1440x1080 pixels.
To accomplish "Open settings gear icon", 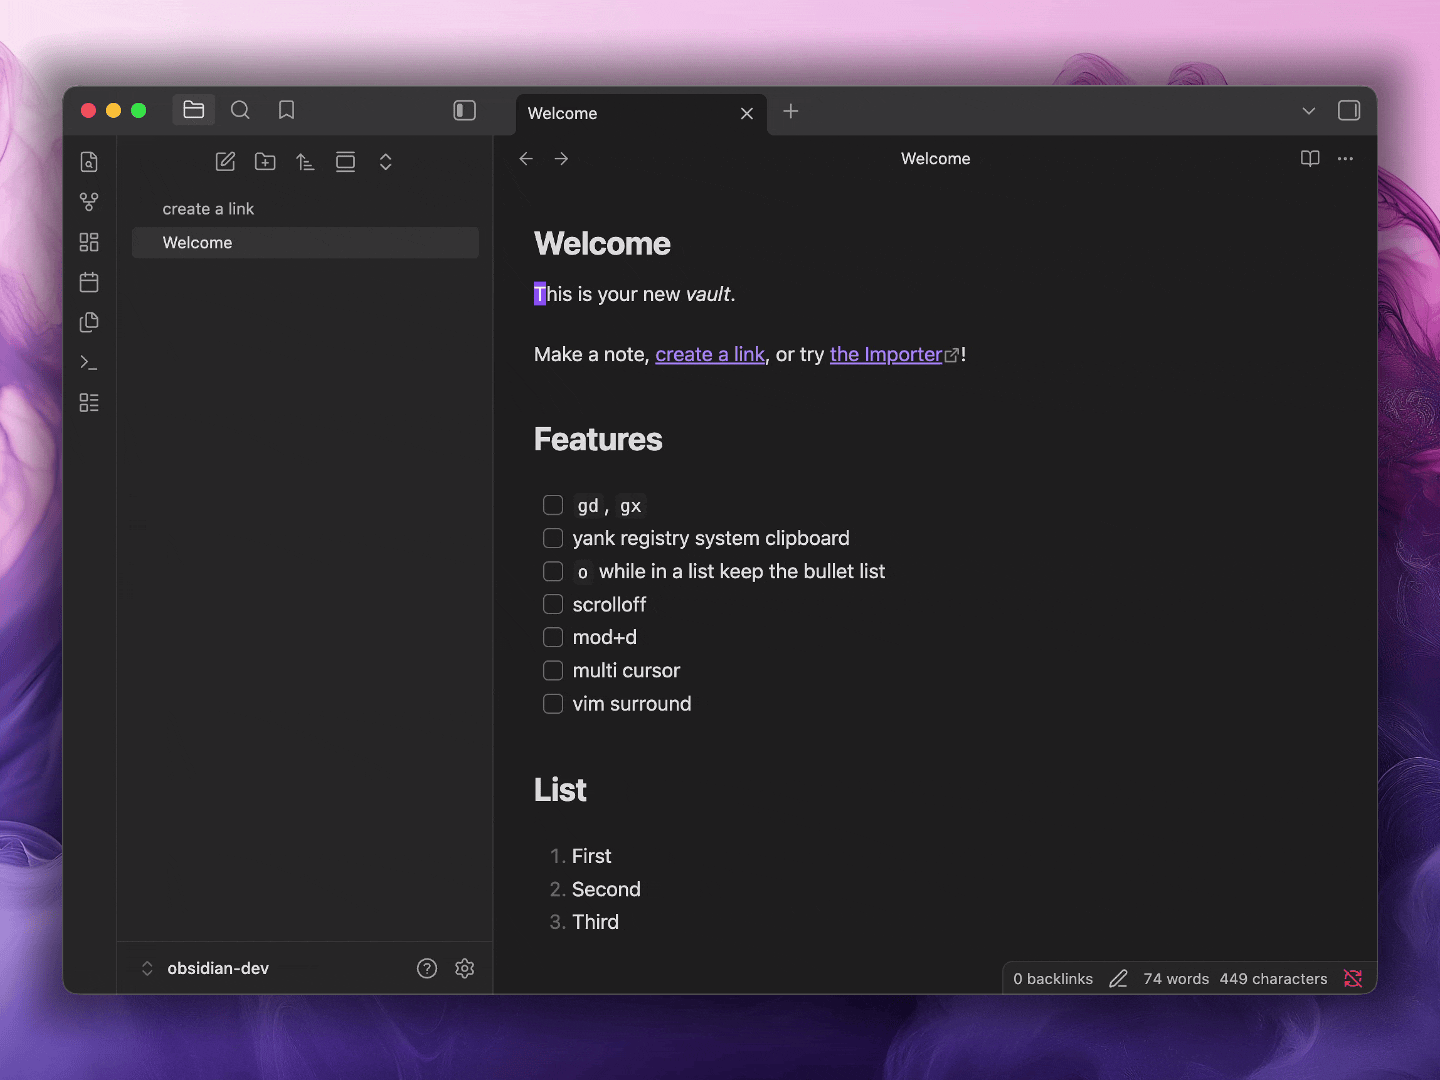I will (x=465, y=968).
